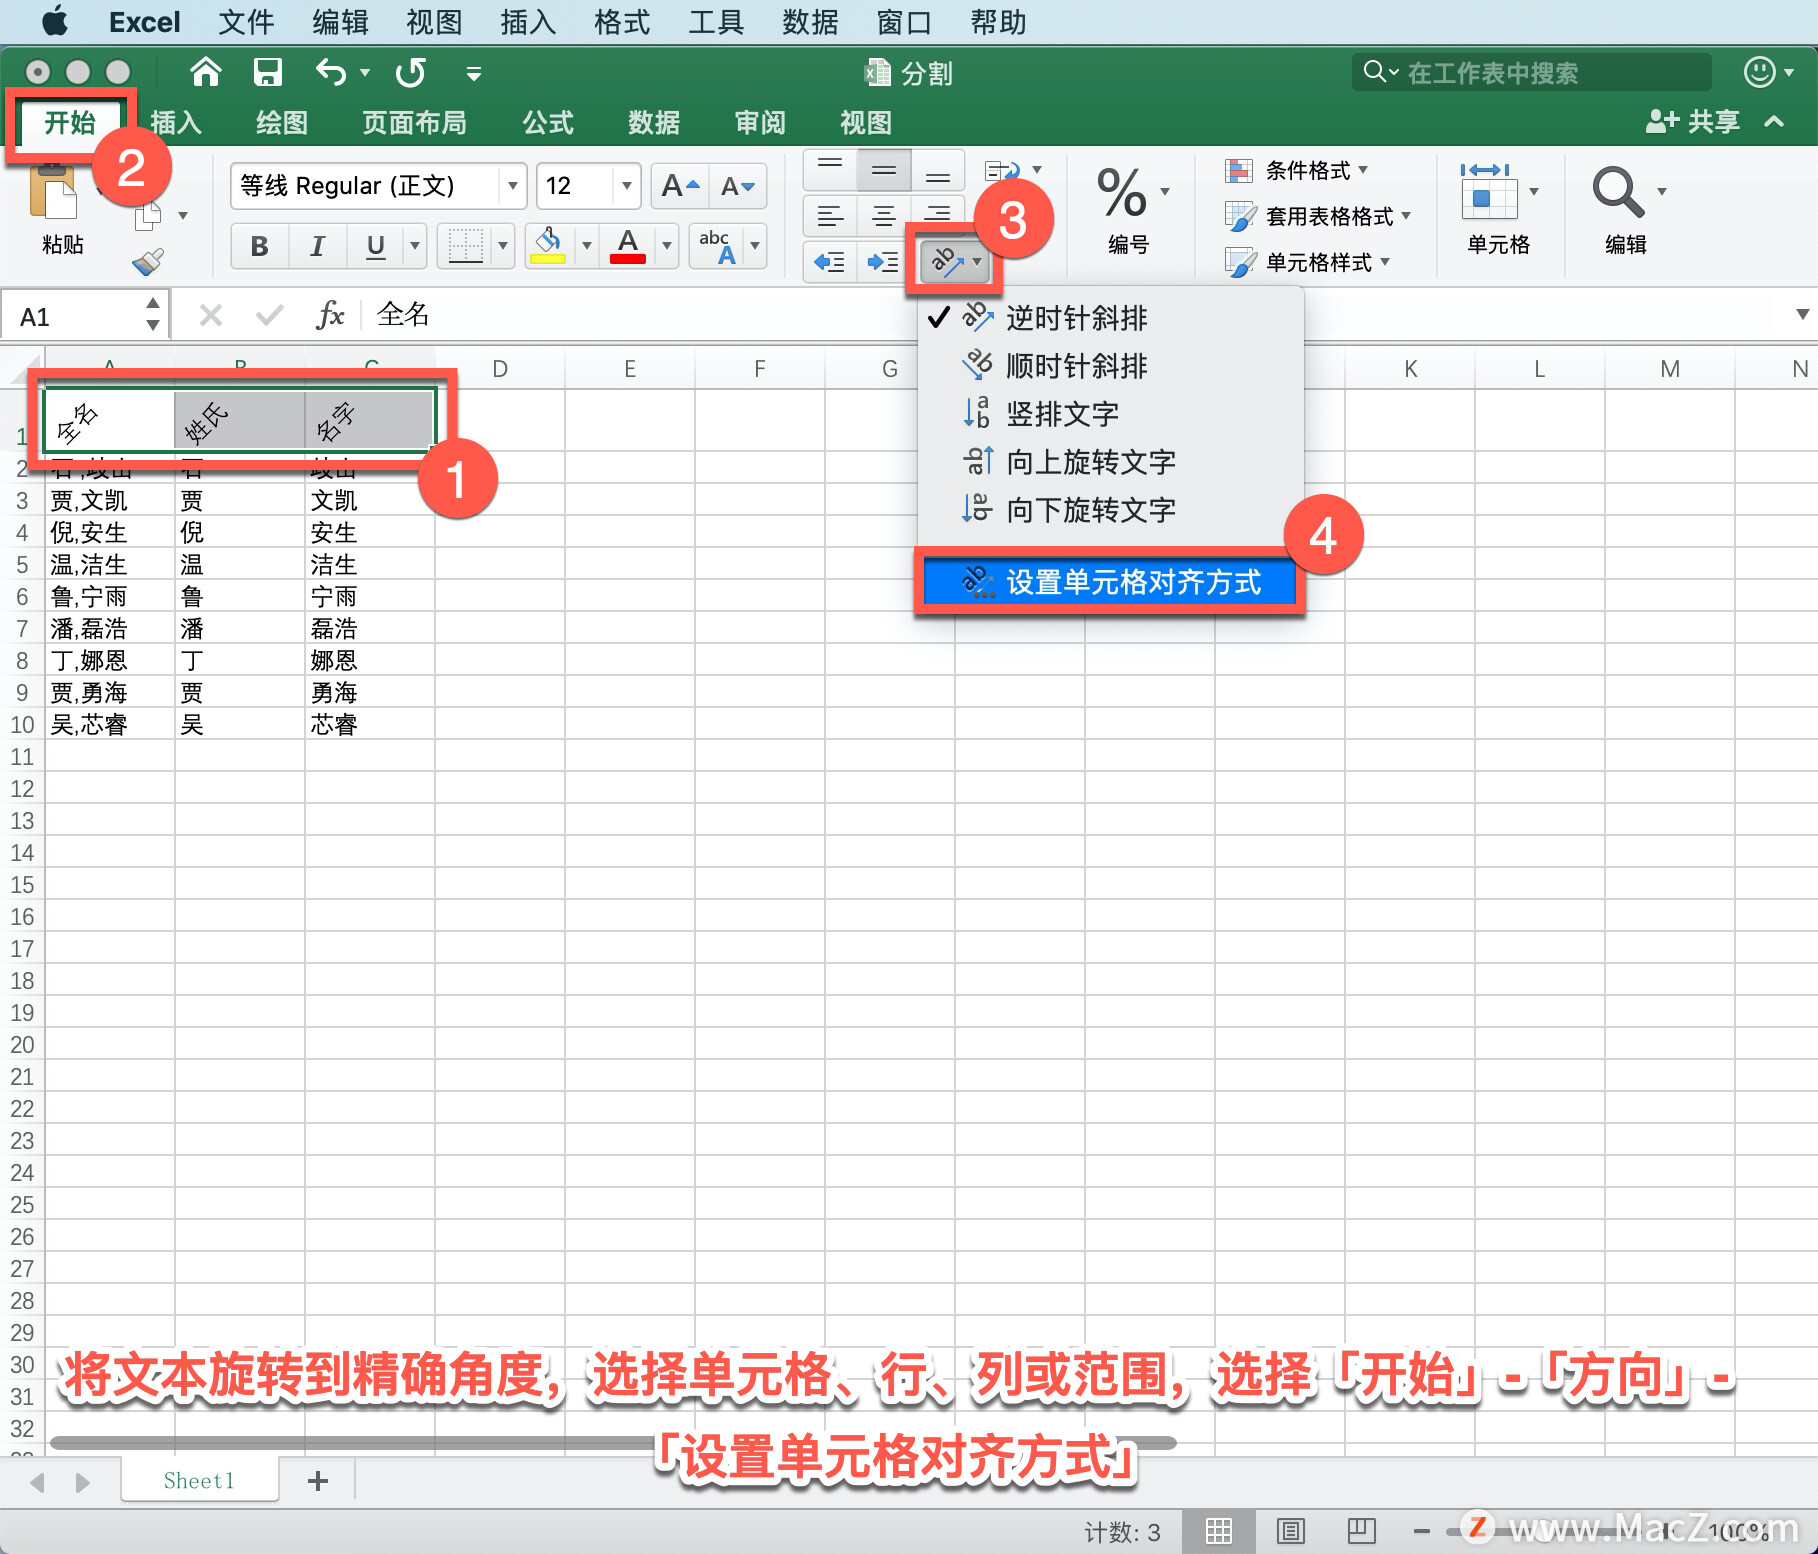
Task: Open 套用表格格式 dropdown
Action: [x=1318, y=216]
